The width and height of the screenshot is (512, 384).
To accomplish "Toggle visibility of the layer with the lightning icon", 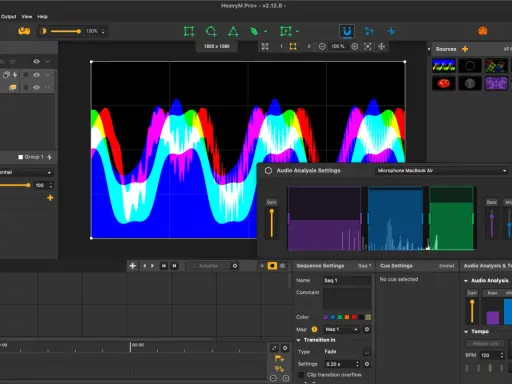I will click(36, 75).
